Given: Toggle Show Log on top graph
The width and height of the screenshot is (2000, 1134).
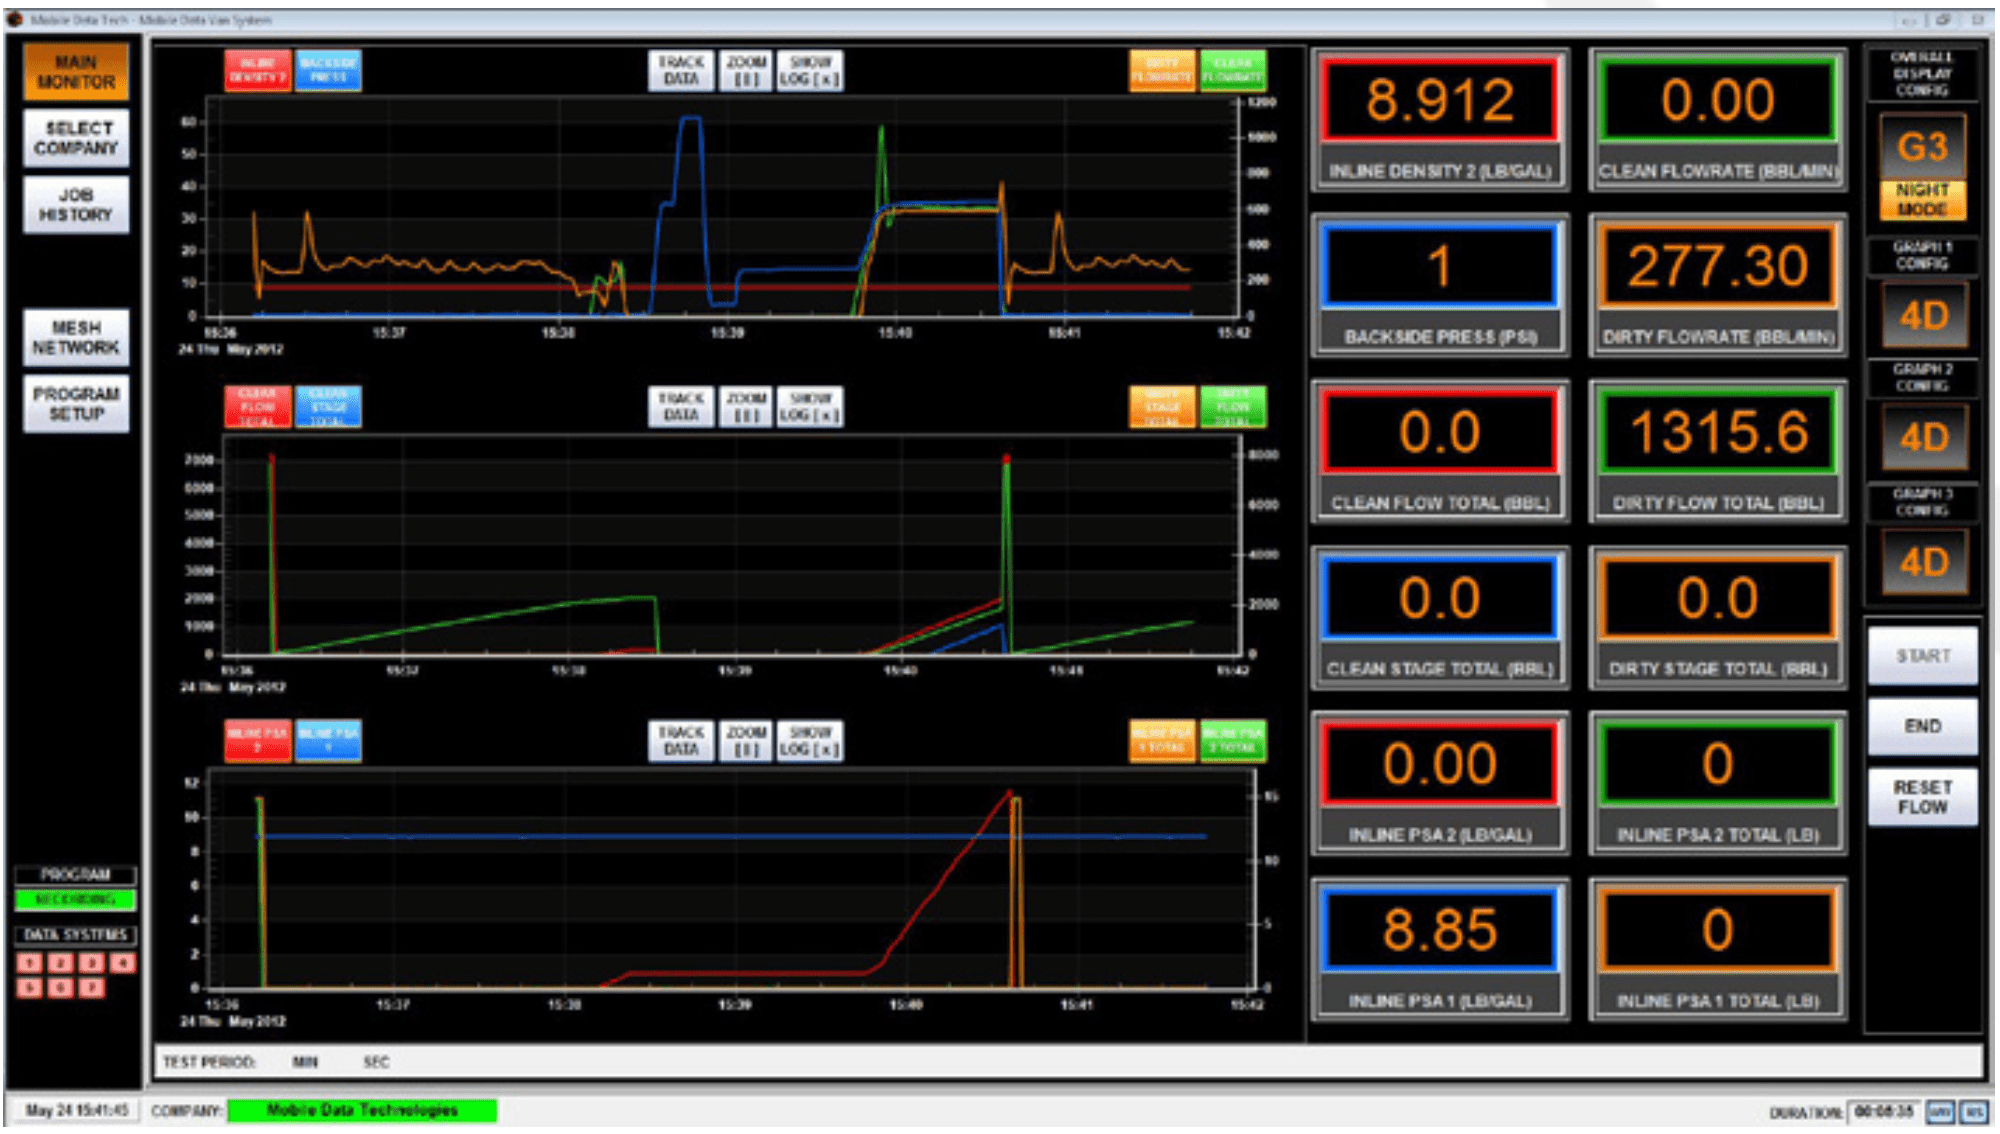Looking at the screenshot, I should (810, 71).
